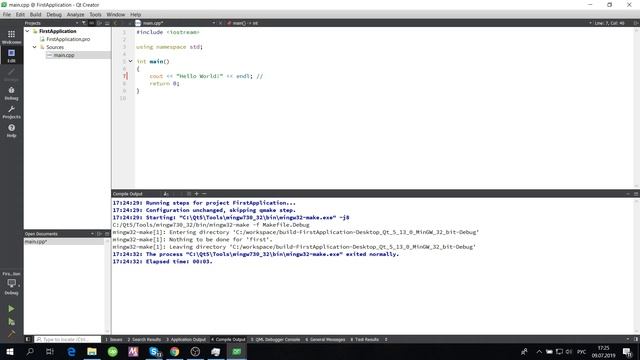Open the QML Debugger Console pane
Screen dimensions: 640x360
[x=275, y=339]
